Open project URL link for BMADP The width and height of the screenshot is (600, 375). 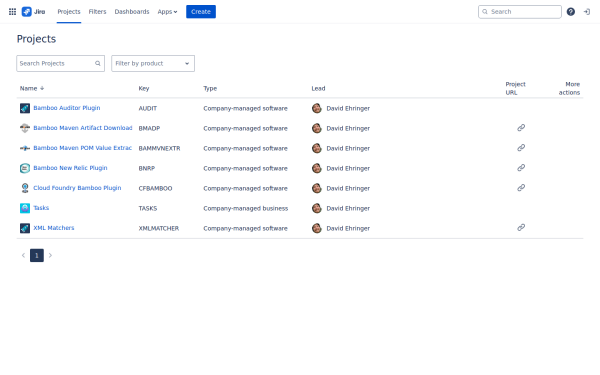521,128
